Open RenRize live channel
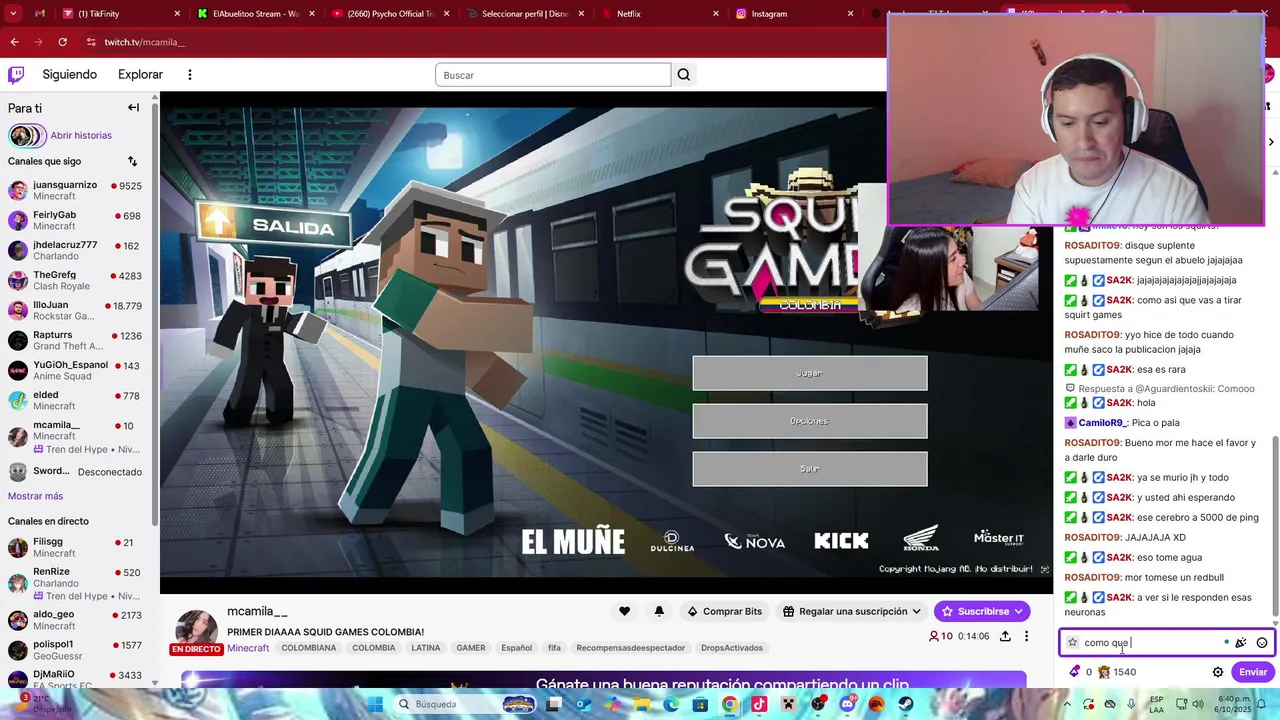This screenshot has width=1280, height=720. (x=75, y=583)
